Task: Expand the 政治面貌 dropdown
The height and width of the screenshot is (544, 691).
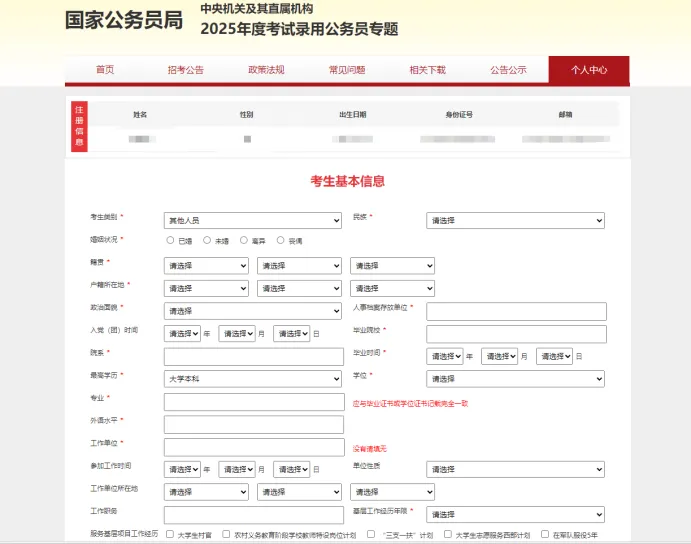Action: coord(253,312)
